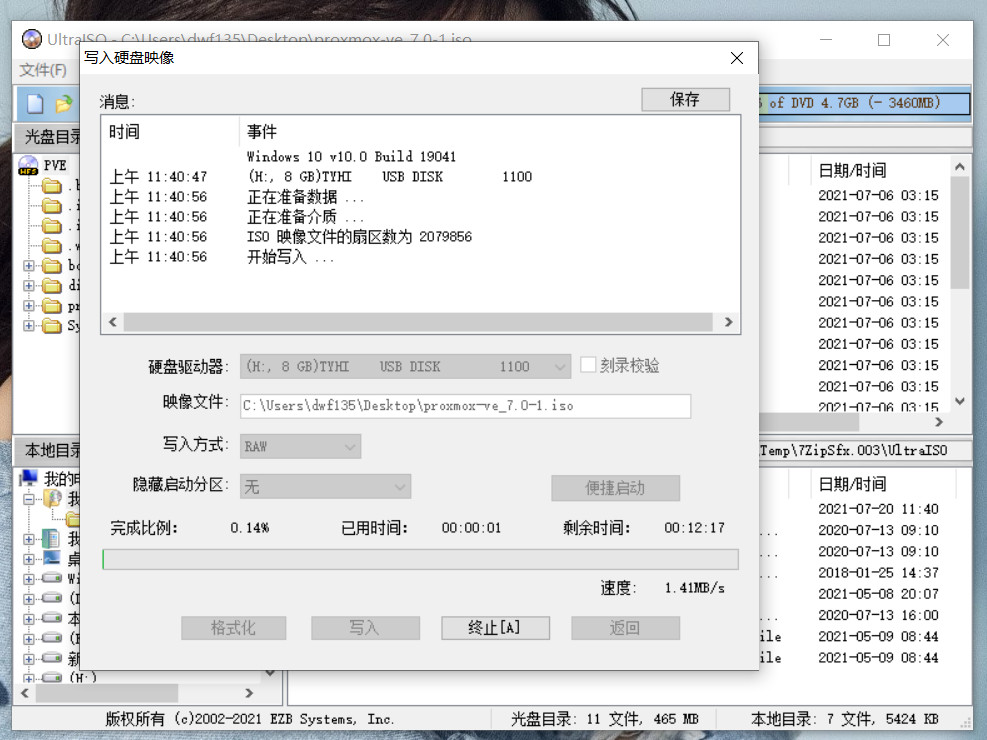This screenshot has height=740, width=987.
Task: Select the PVE disc icon in tree
Action: click(x=28, y=165)
